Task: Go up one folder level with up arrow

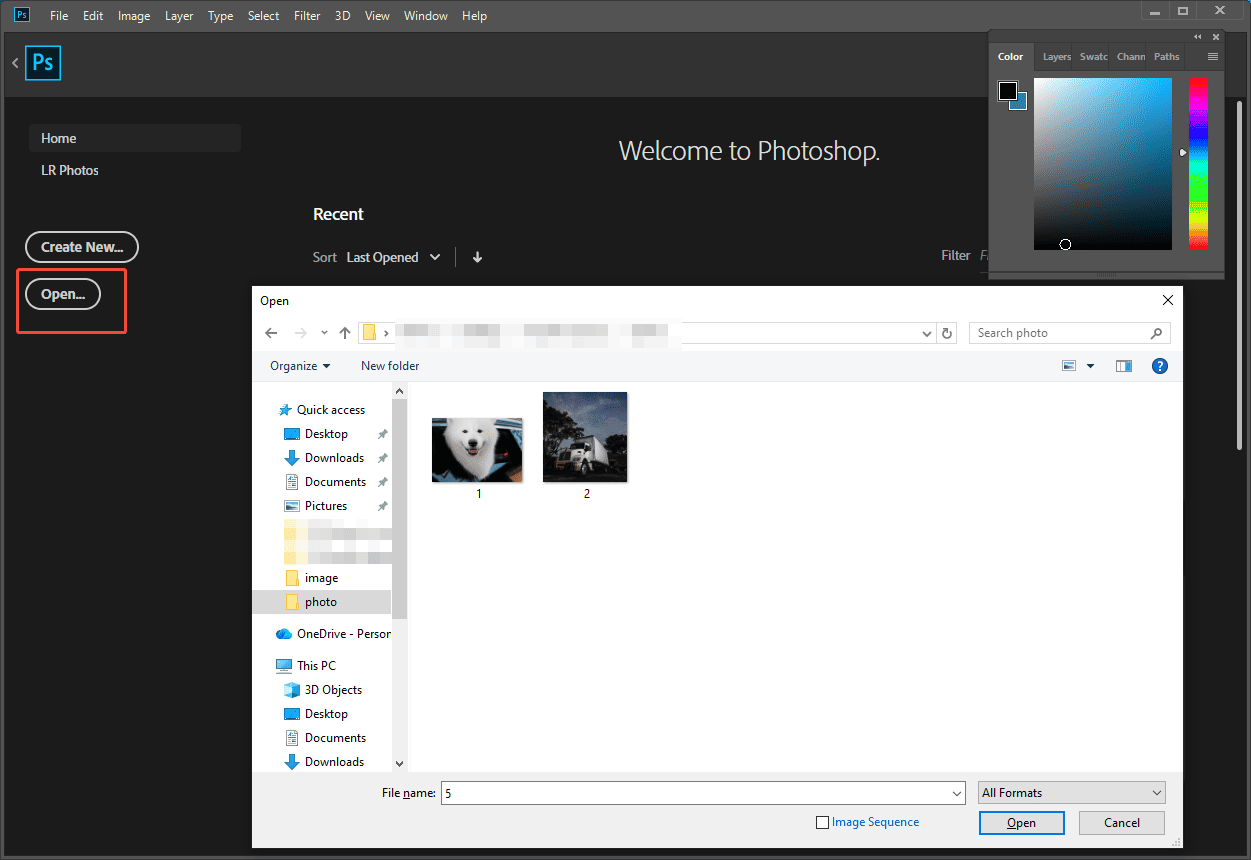Action: pyautogui.click(x=344, y=332)
